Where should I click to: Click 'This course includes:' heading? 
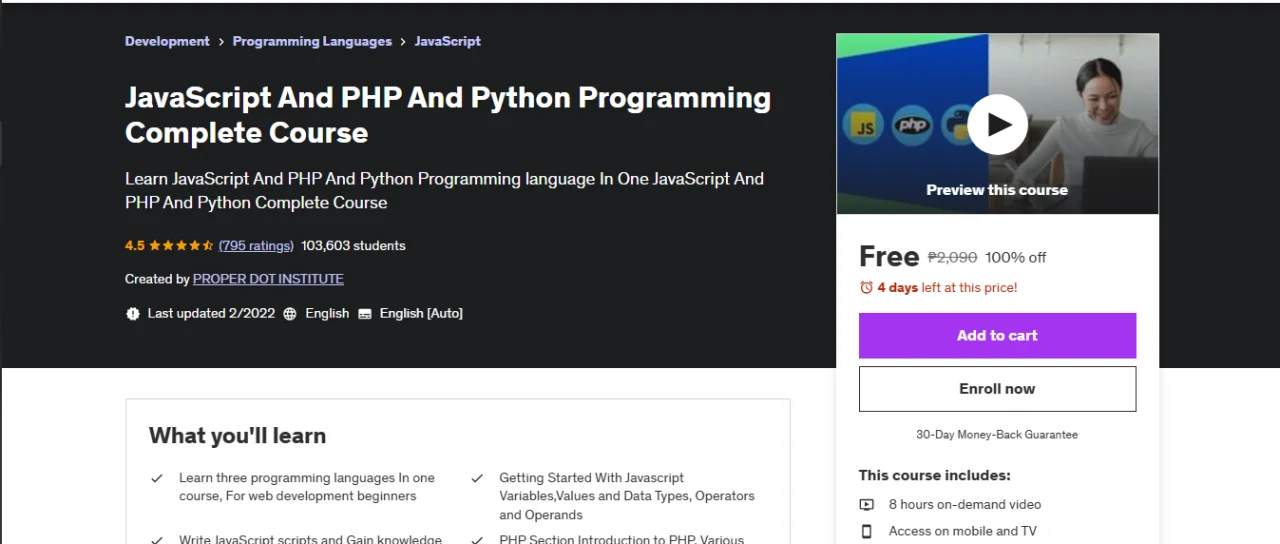[935, 475]
